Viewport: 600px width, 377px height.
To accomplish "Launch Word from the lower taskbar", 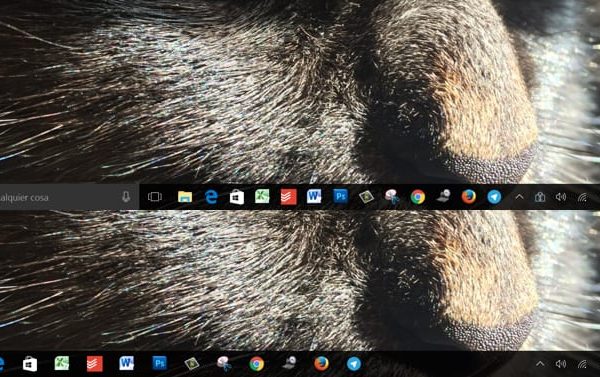I will coord(127,363).
